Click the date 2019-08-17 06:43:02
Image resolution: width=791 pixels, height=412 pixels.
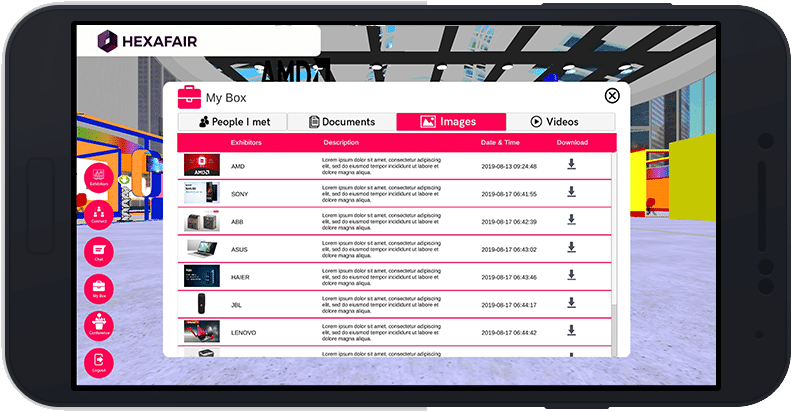click(x=509, y=250)
